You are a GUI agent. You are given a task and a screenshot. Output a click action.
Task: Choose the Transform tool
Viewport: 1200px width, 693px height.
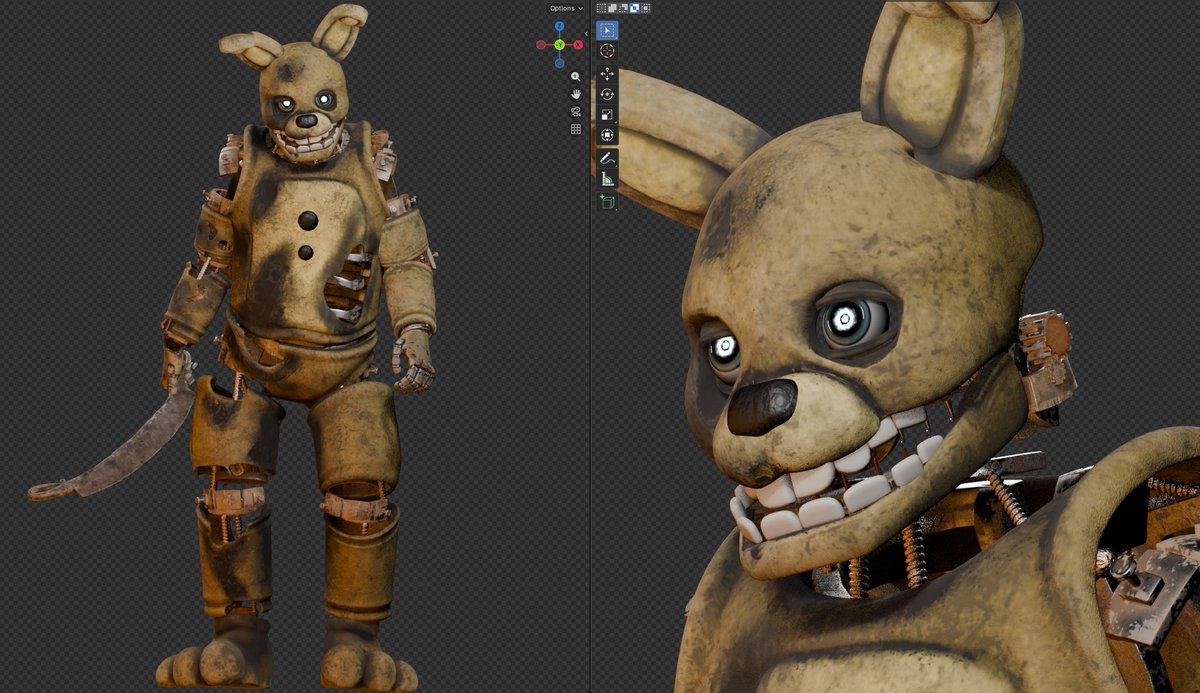pyautogui.click(x=607, y=134)
